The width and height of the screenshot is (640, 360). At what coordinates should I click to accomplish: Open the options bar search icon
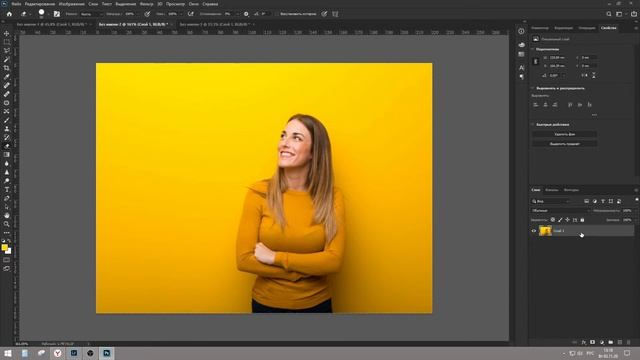[609, 14]
